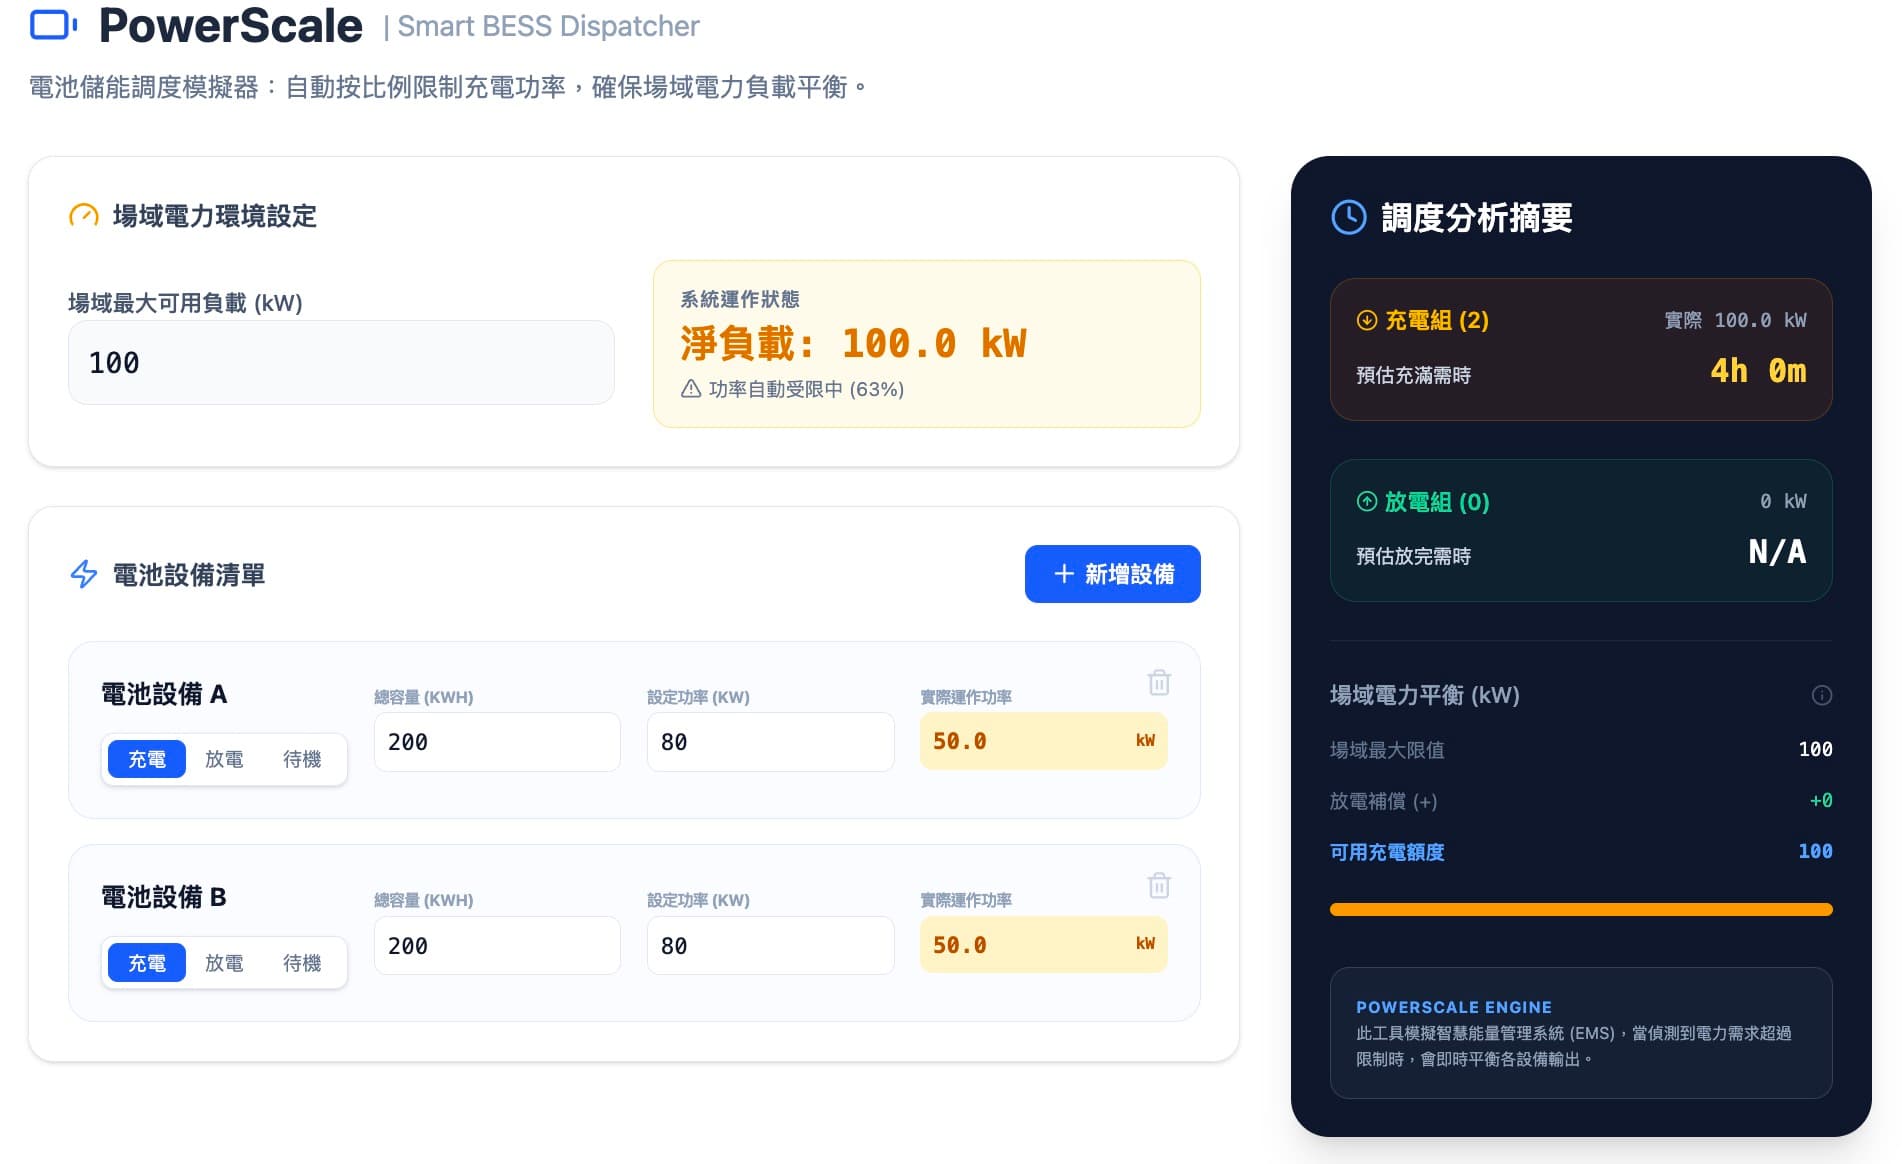Click device B 設定功率 (KW) input field
Screen dimensions: 1902x1164
[x=770, y=946]
